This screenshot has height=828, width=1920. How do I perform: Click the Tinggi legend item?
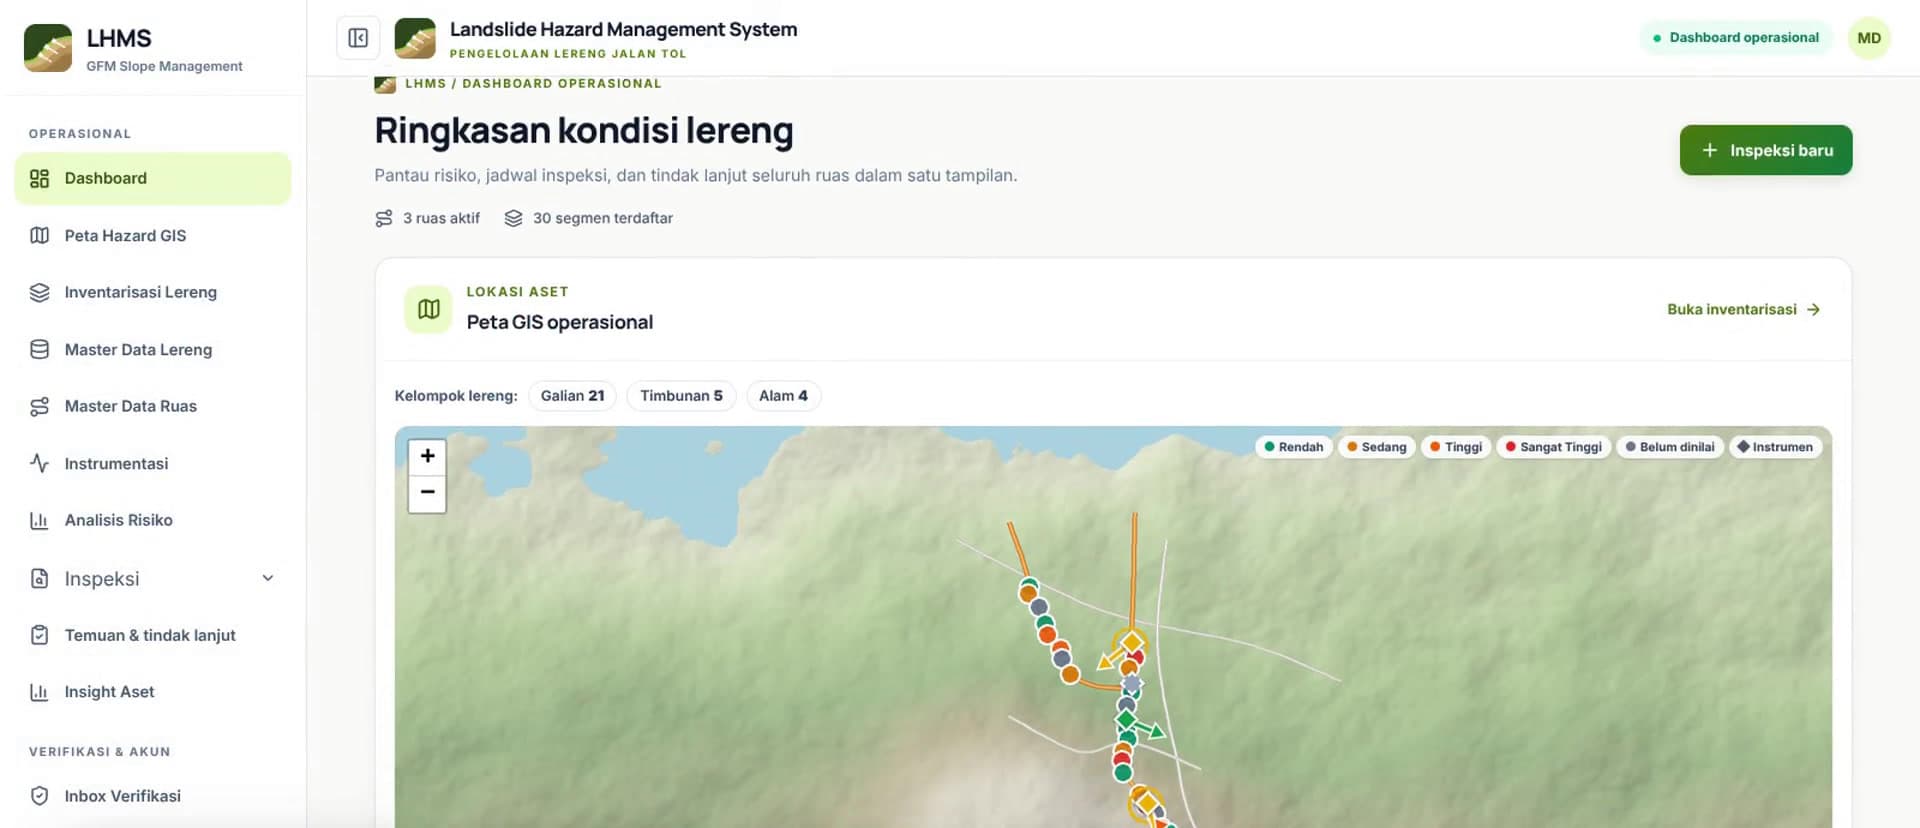coord(1456,447)
